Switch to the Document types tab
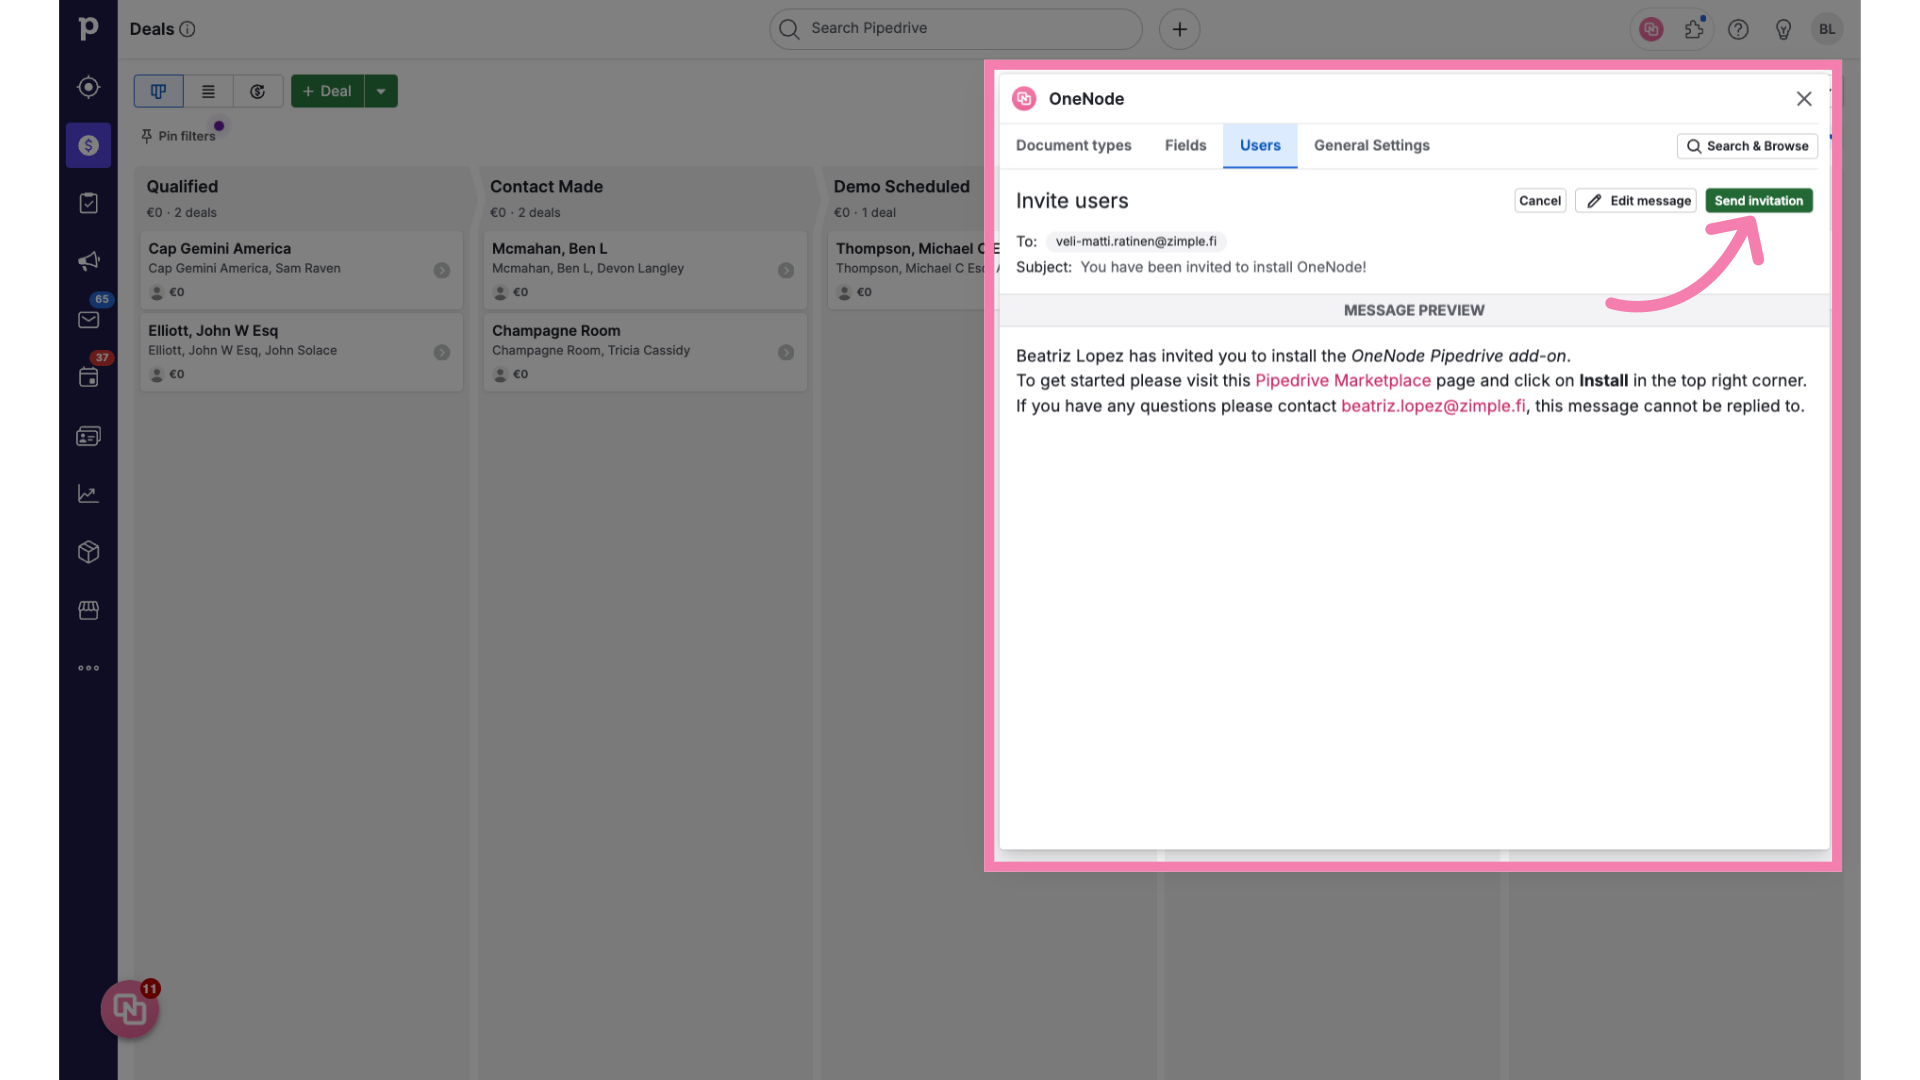 click(x=1073, y=145)
